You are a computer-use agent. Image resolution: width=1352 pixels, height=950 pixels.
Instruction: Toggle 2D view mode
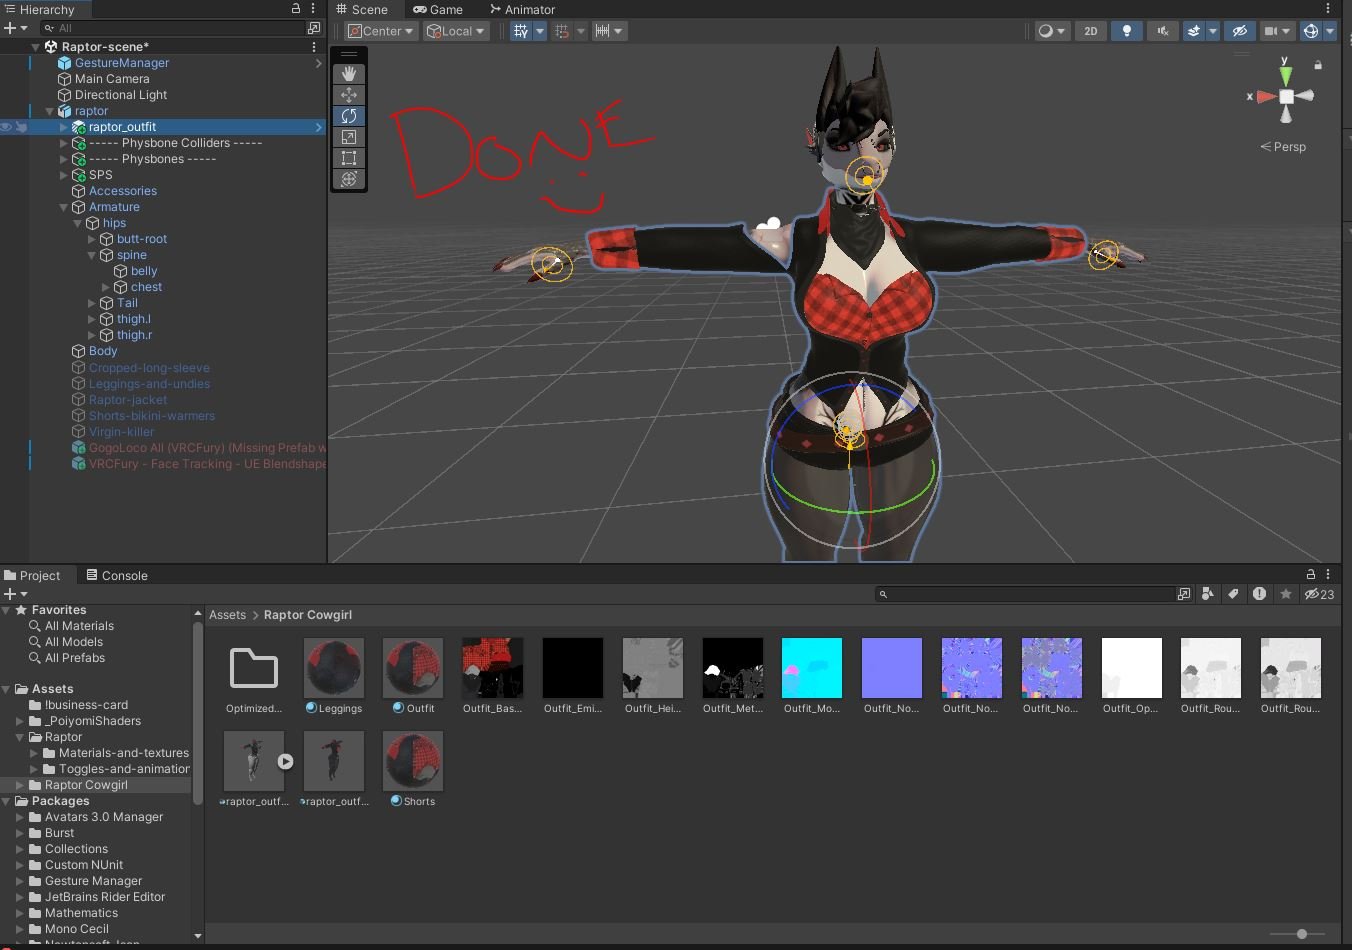point(1091,31)
